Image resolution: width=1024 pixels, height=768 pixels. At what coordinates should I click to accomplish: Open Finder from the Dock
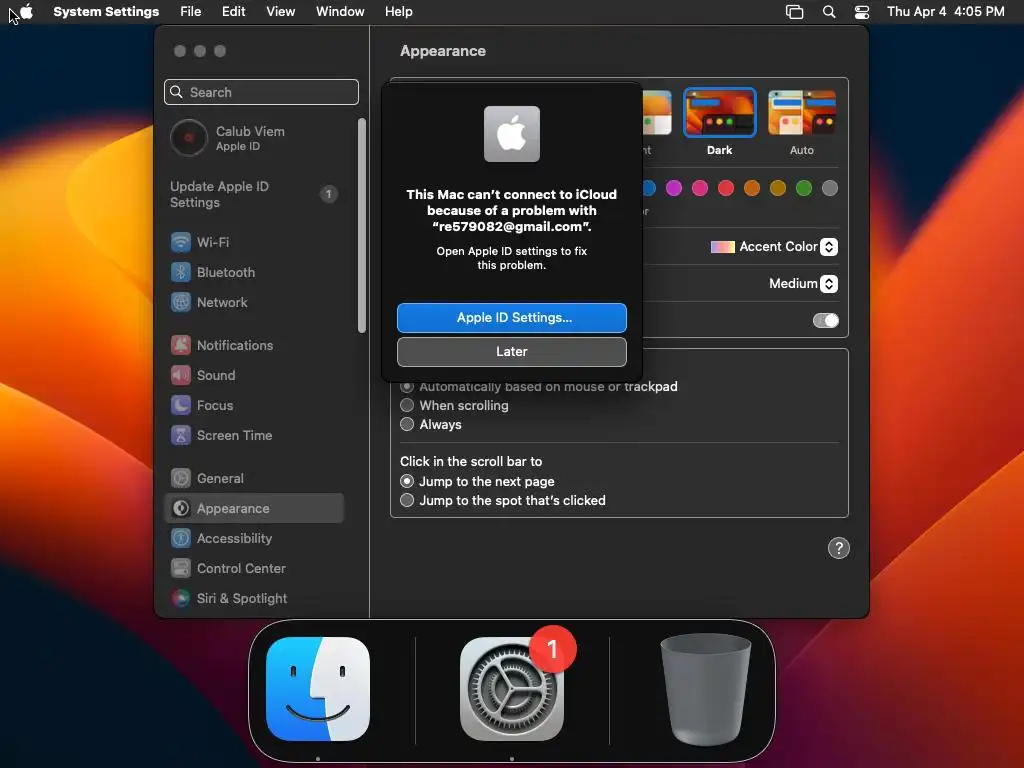[x=318, y=689]
